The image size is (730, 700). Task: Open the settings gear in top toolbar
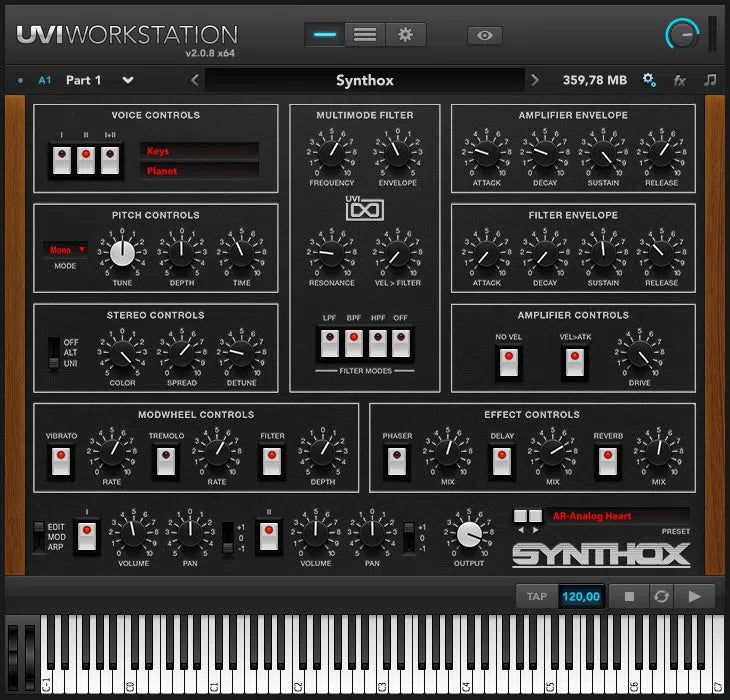coord(405,34)
